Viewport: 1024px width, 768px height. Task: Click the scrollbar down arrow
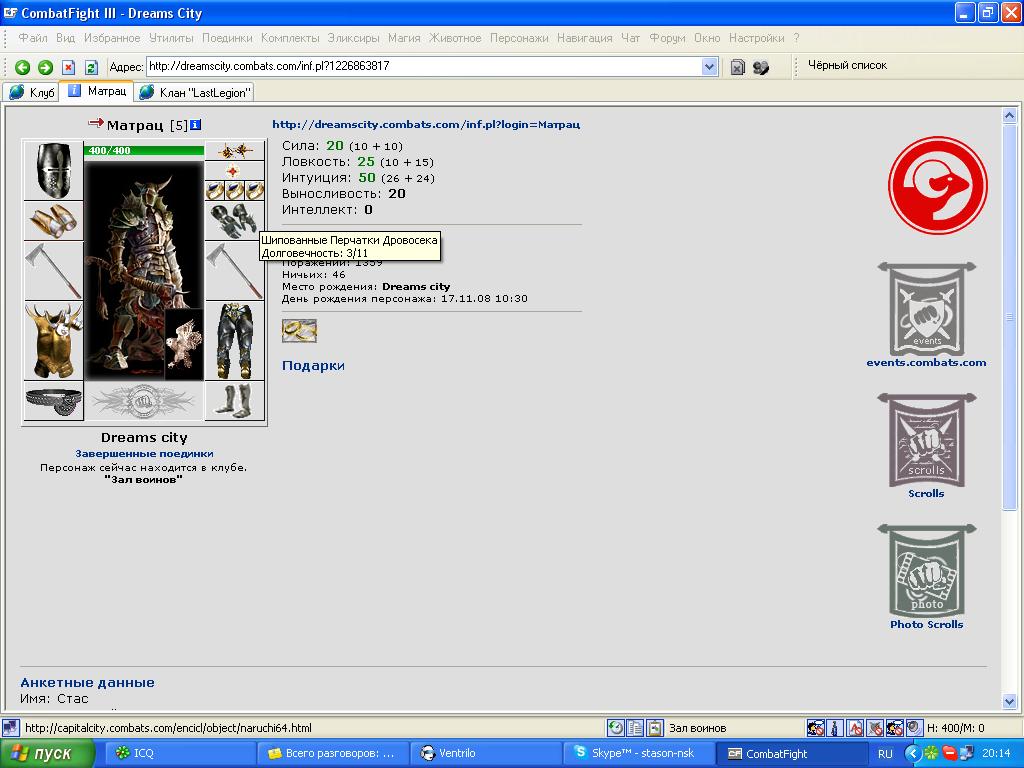coord(1009,702)
